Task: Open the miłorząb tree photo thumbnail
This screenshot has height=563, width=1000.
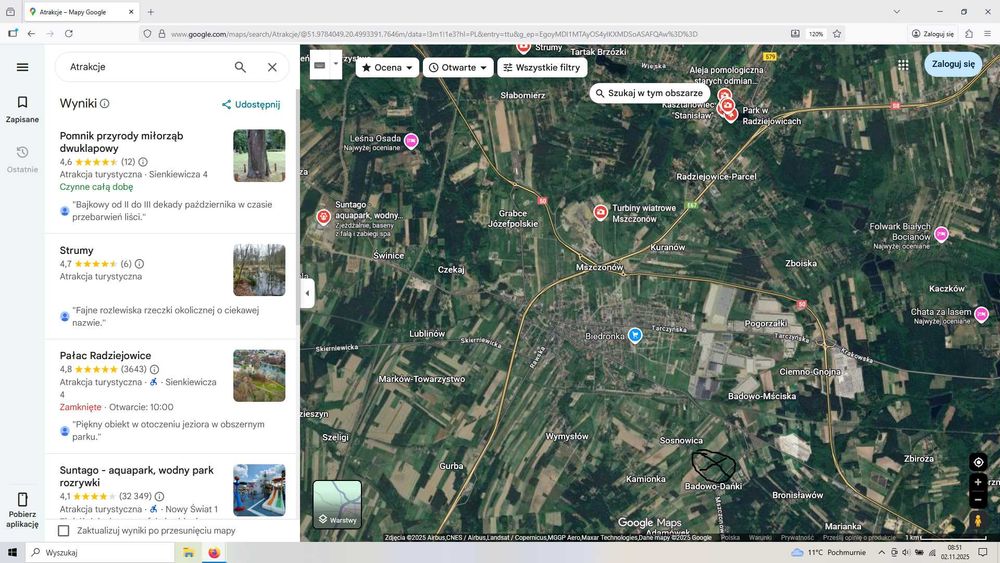Action: [259, 156]
